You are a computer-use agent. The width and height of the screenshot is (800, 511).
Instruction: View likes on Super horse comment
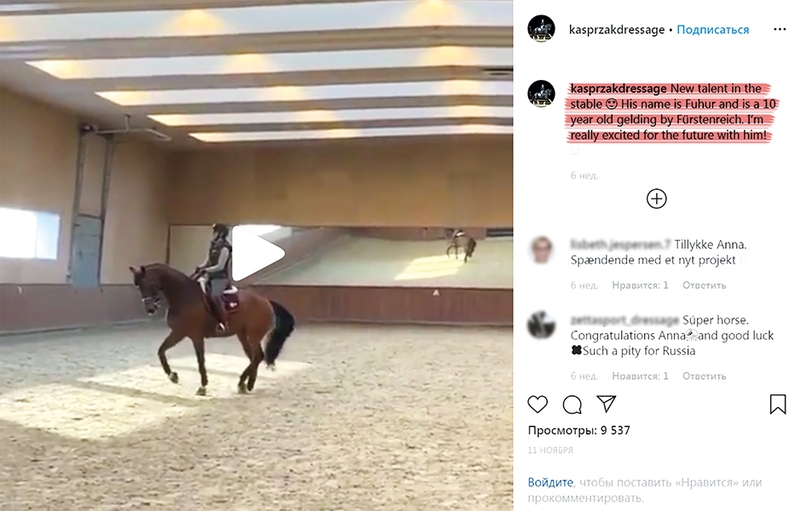[x=640, y=376]
